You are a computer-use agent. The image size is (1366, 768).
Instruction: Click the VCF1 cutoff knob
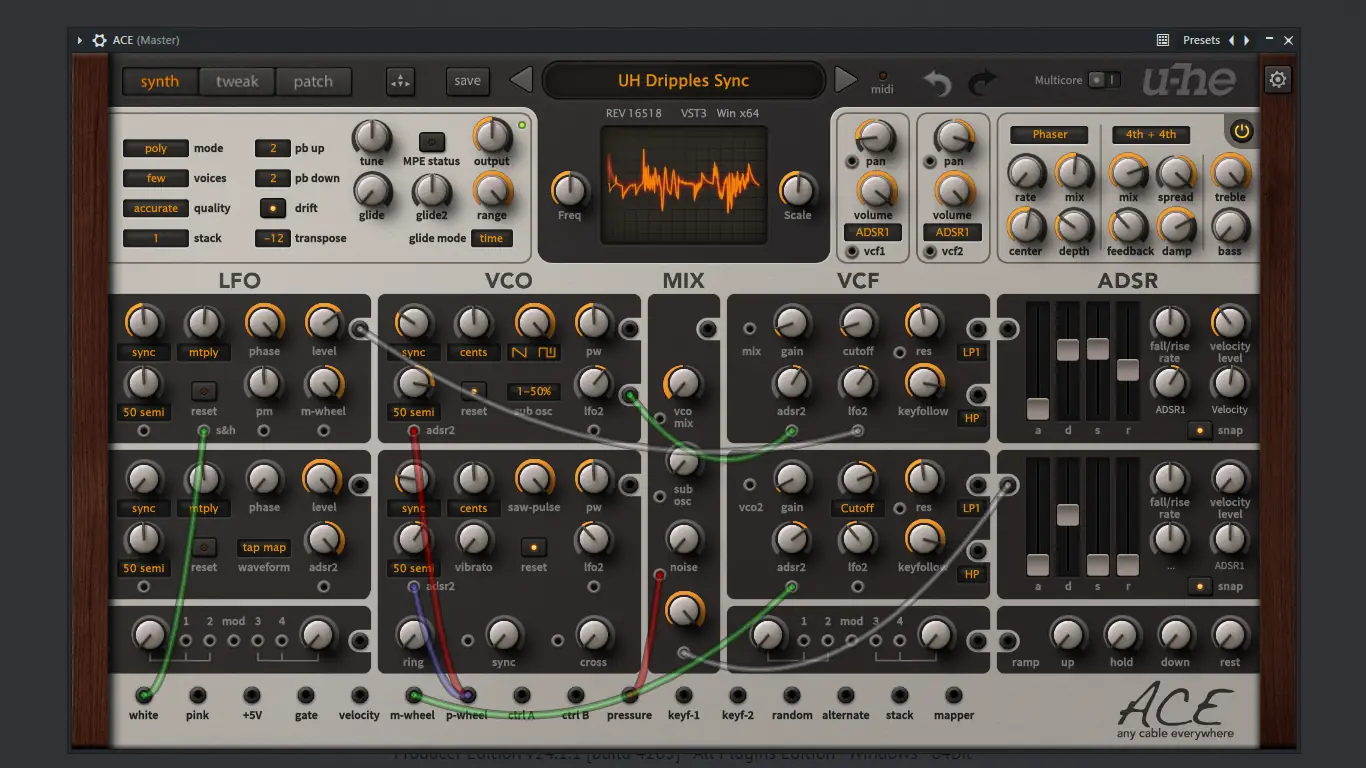[857, 322]
